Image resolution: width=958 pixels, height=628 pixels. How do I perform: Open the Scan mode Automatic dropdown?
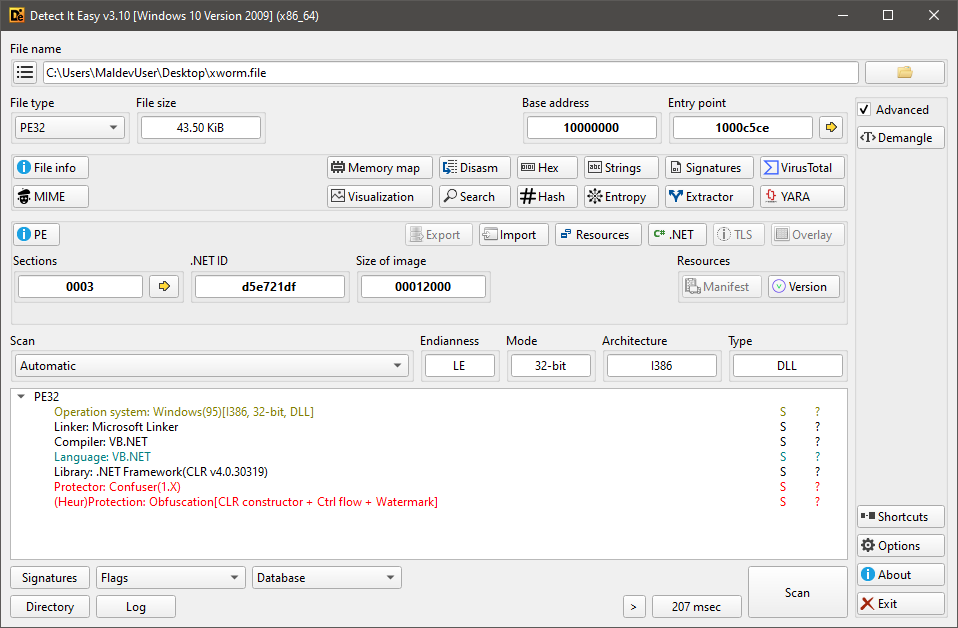211,366
